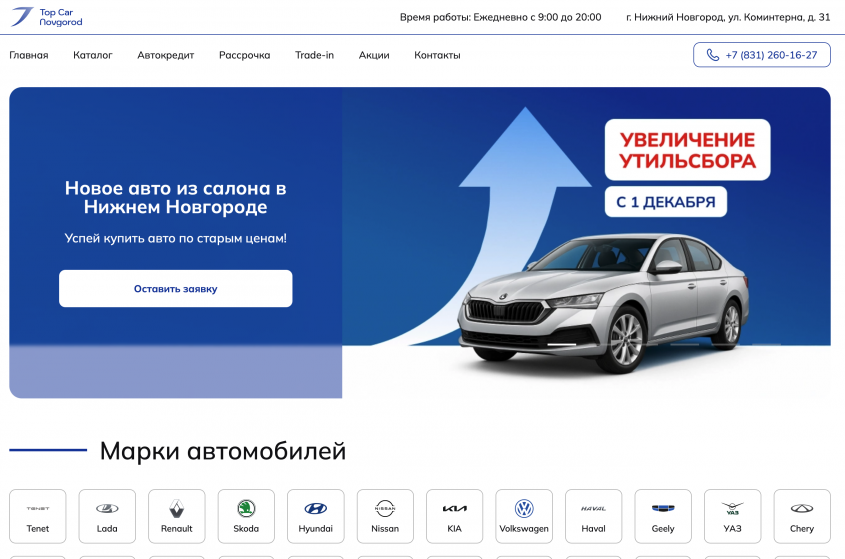Viewport: 845px width, 559px height.
Task: Open the Каталог menu item
Action: [x=93, y=55]
